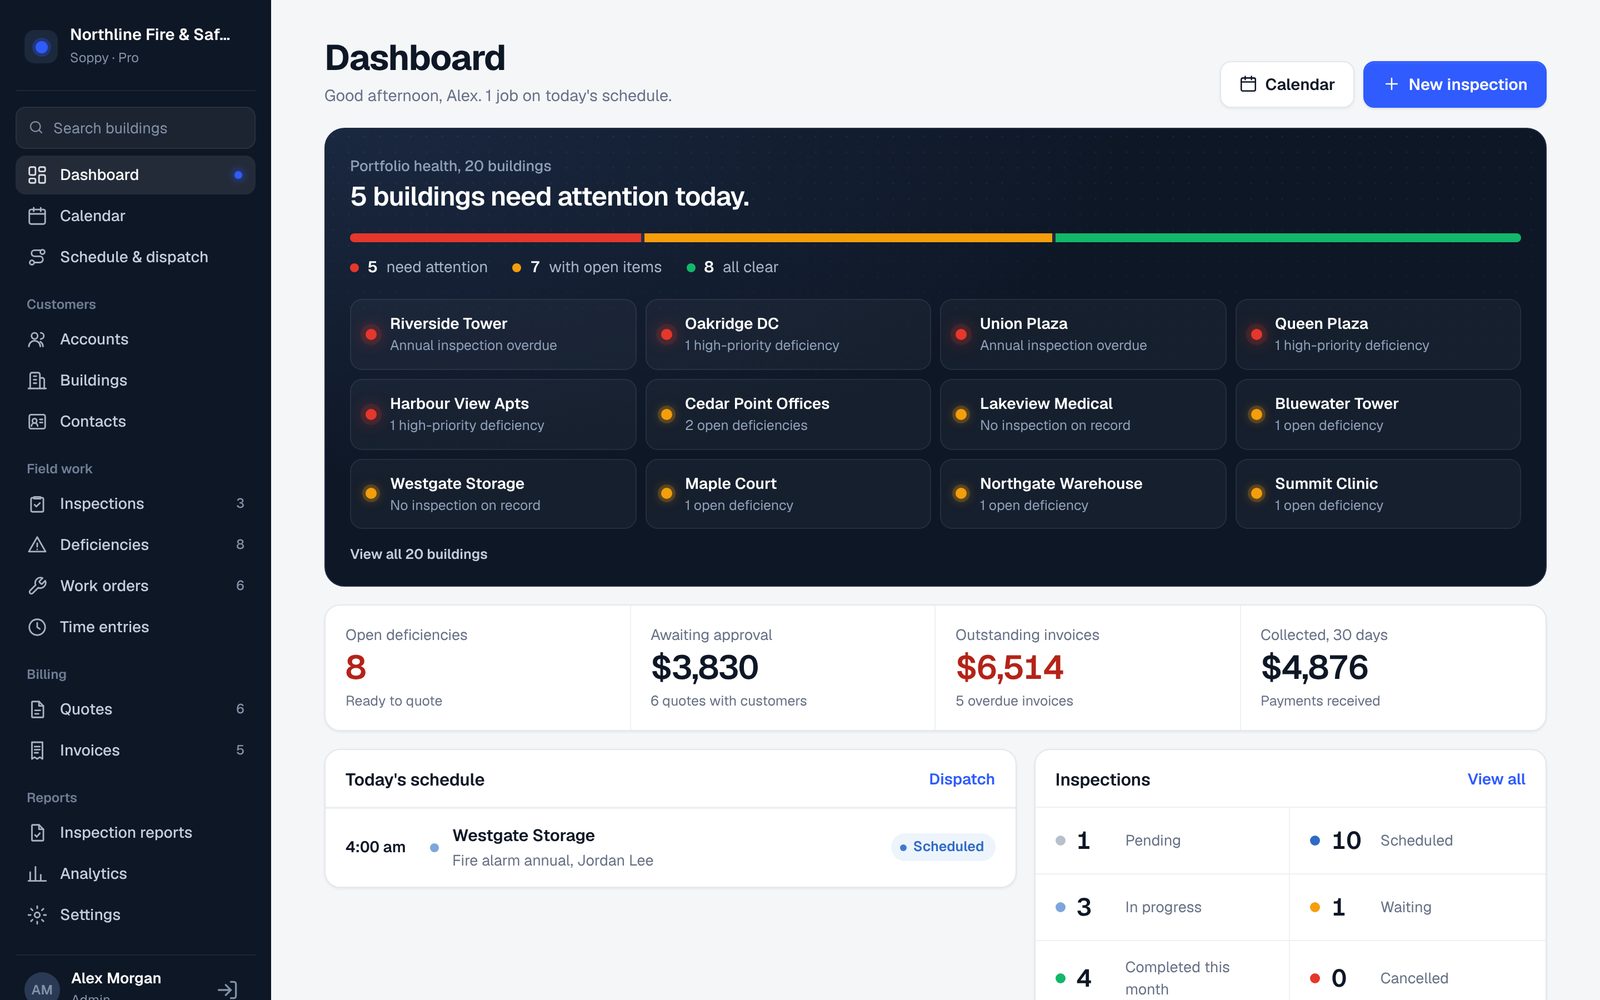This screenshot has height=1000, width=1600.
Task: Click the Inspections clipboard icon
Action: [x=37, y=504]
